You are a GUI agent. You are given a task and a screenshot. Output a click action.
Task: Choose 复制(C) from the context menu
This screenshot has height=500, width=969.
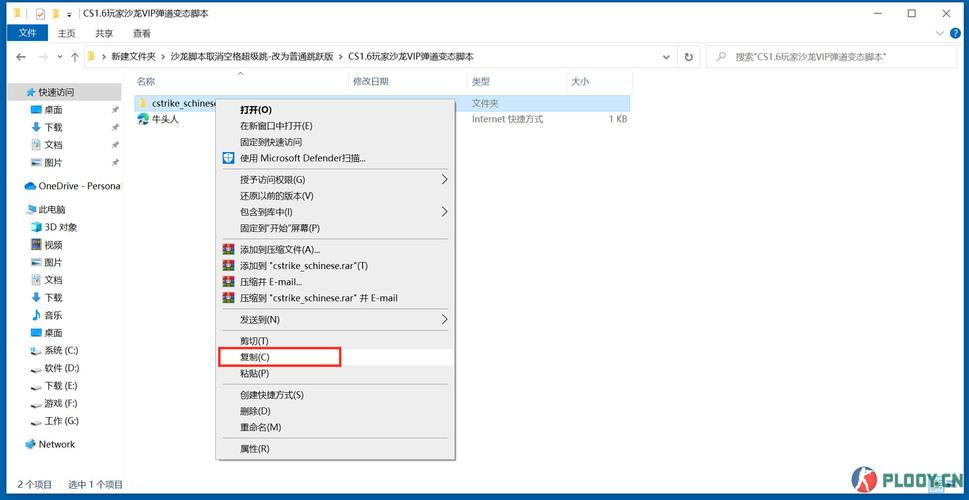[x=335, y=357]
